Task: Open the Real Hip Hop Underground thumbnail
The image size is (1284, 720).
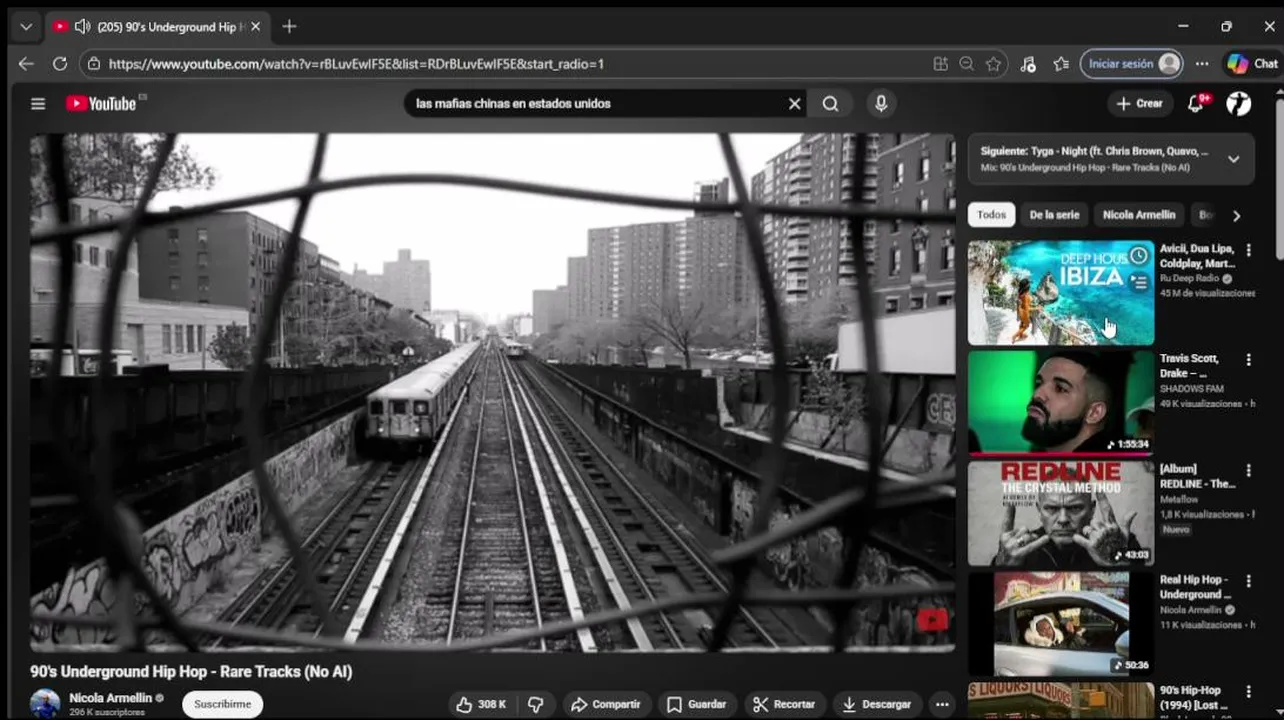Action: point(1060,624)
